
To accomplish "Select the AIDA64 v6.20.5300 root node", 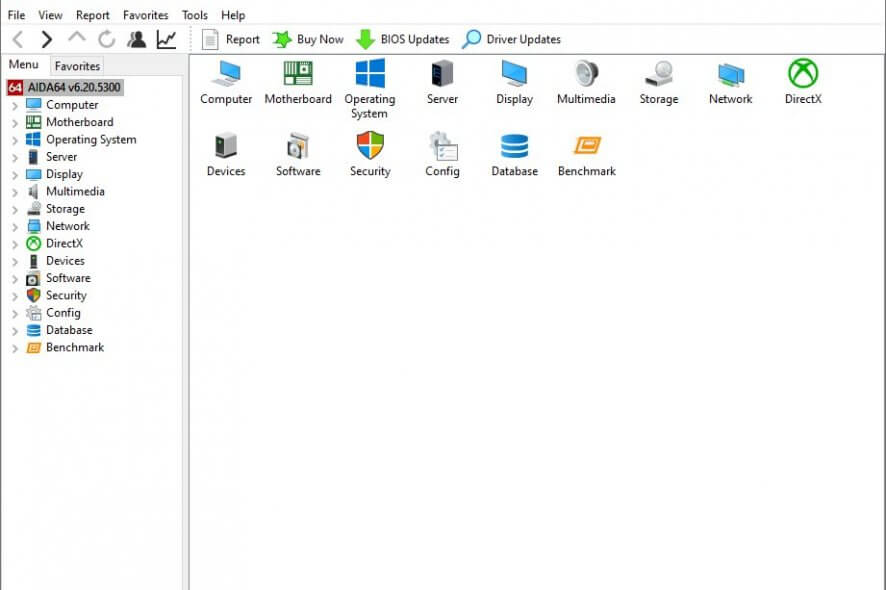I will click(65, 87).
